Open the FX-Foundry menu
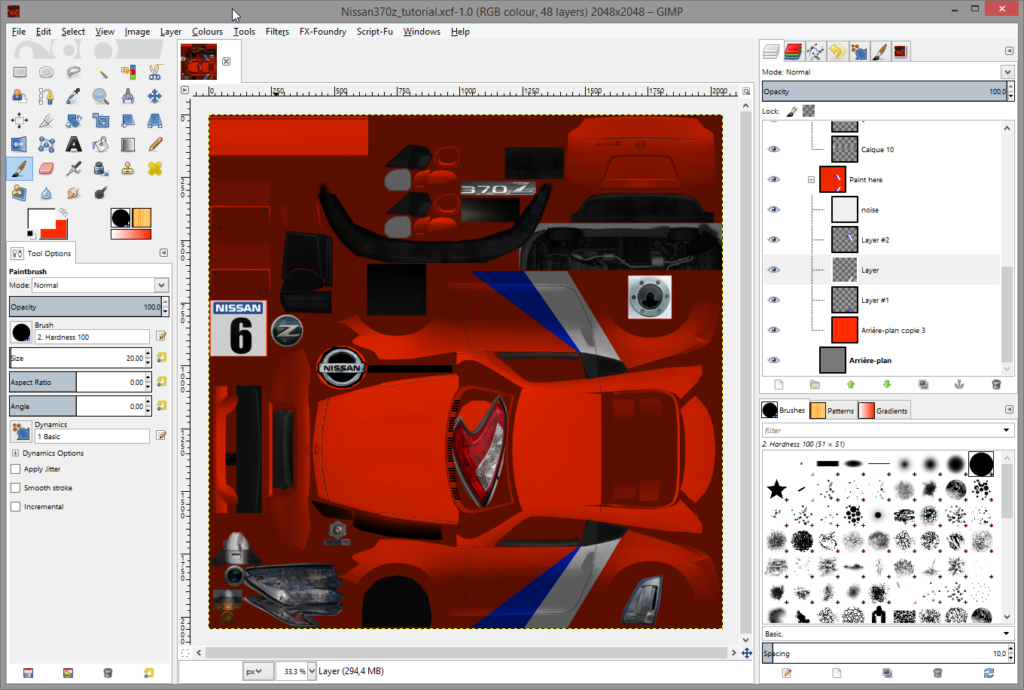The image size is (1024, 690). [323, 31]
